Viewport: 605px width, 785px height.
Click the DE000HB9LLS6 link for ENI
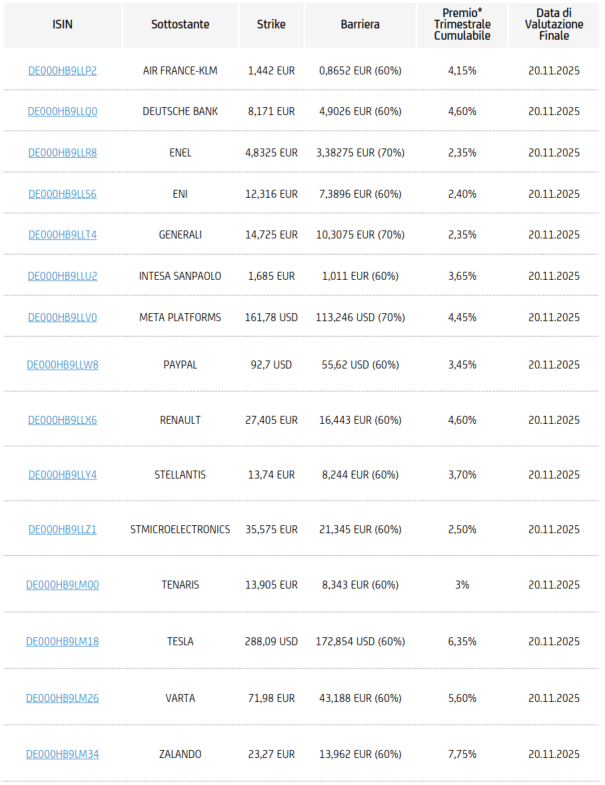point(63,194)
